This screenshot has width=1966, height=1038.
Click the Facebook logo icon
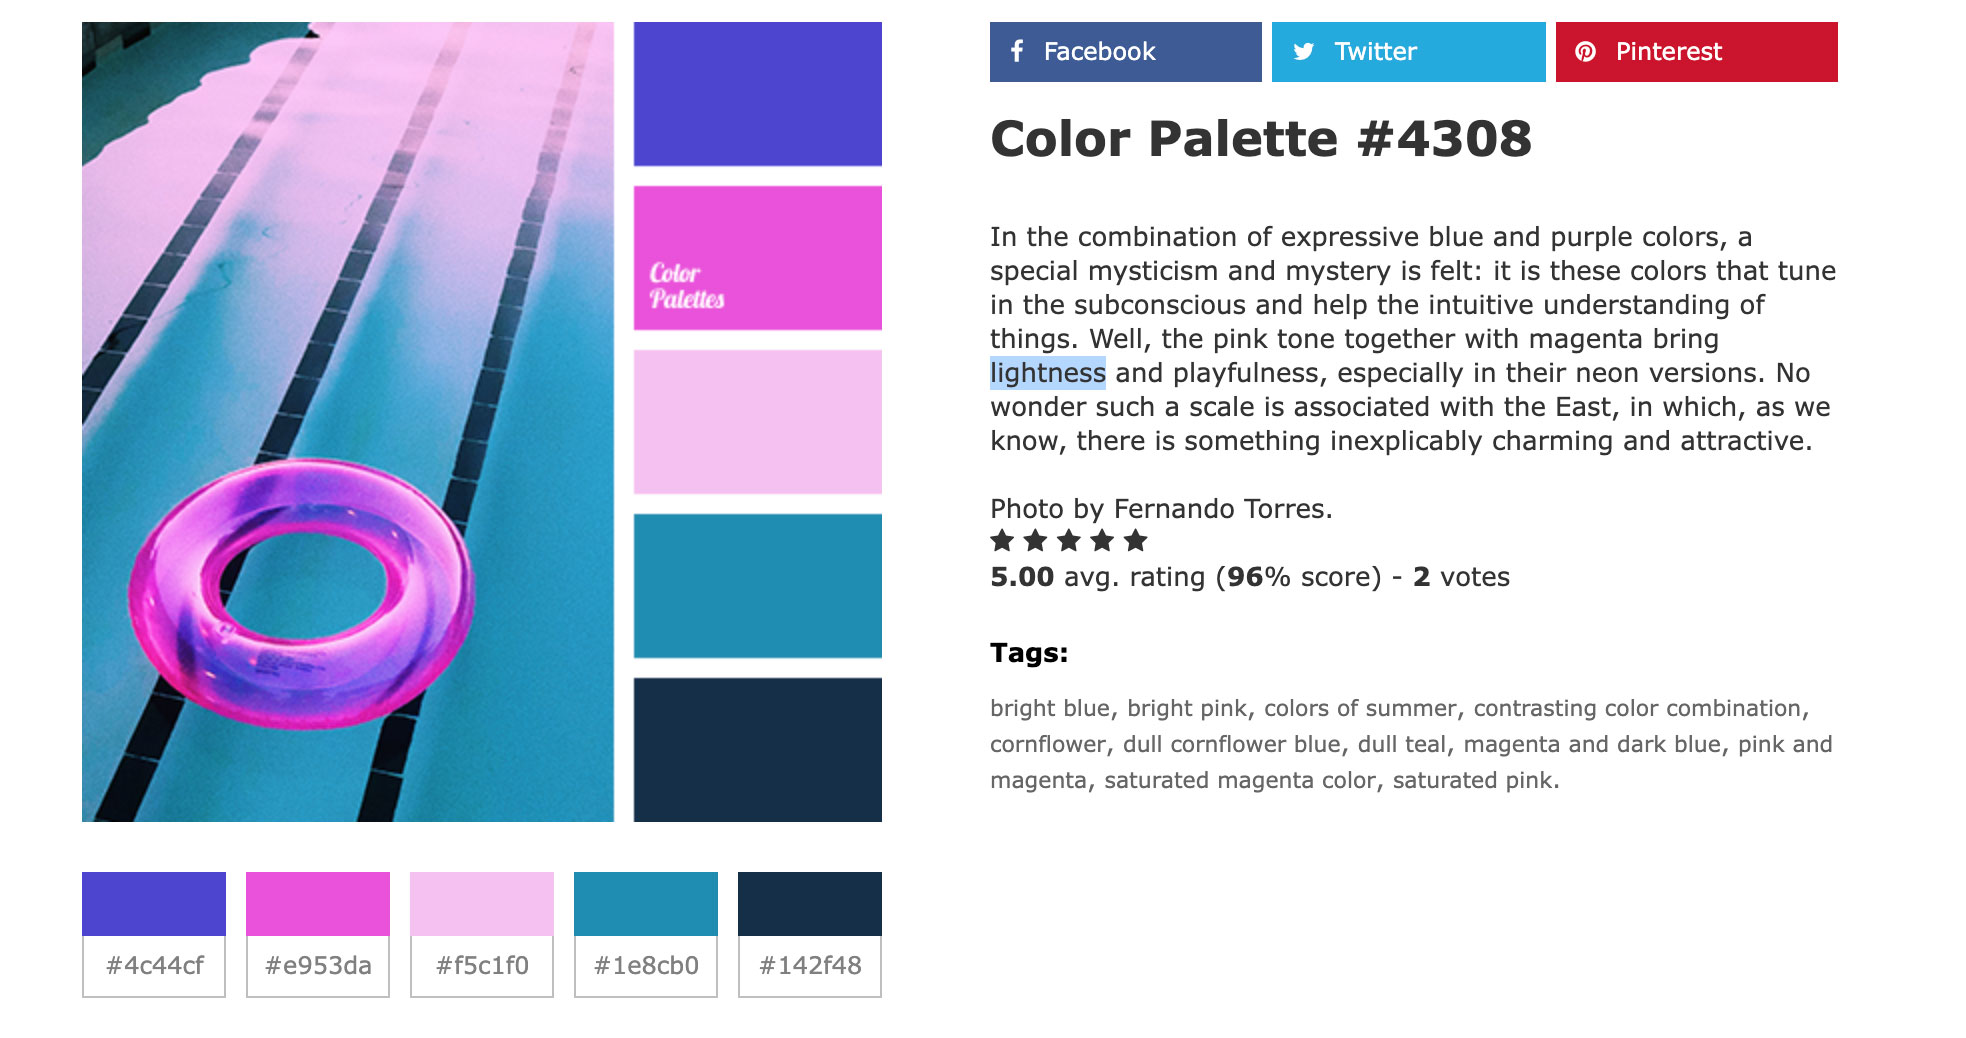pyautogui.click(x=1017, y=51)
